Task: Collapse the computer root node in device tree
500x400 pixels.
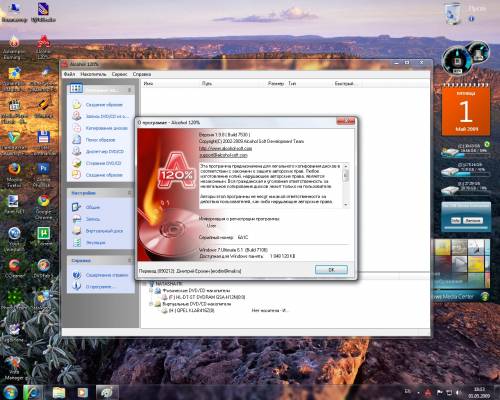Action: coord(145,284)
